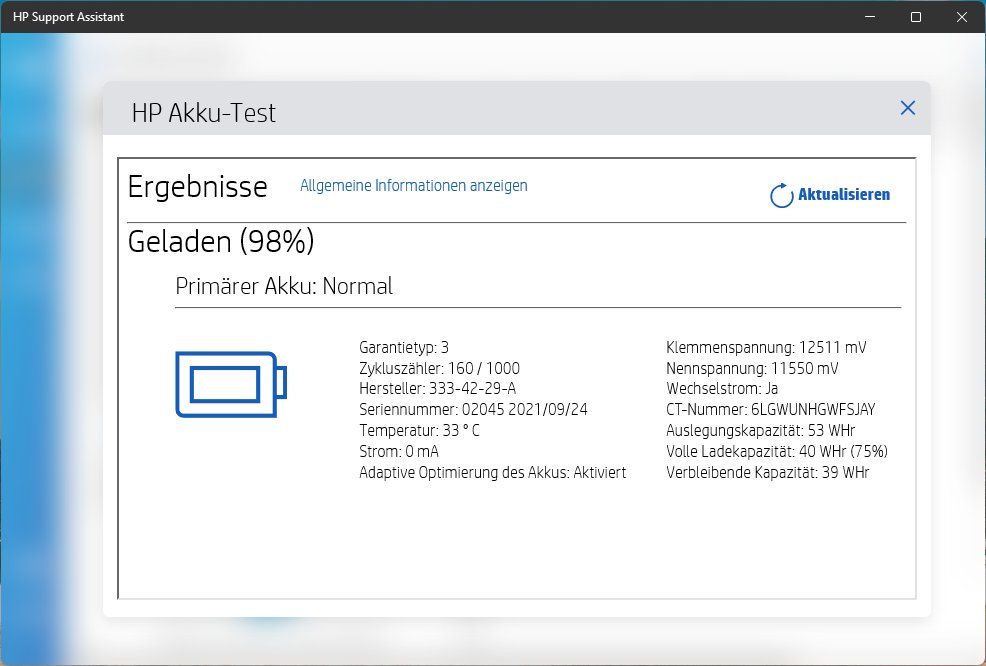This screenshot has width=986, height=666.
Task: Select Hersteller: 333-42-29-A entry
Action: (x=438, y=388)
